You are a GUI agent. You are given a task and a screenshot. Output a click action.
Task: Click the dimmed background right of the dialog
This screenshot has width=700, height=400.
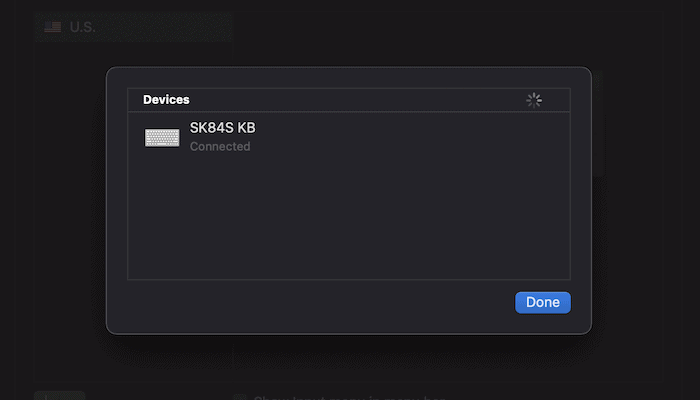(645, 200)
